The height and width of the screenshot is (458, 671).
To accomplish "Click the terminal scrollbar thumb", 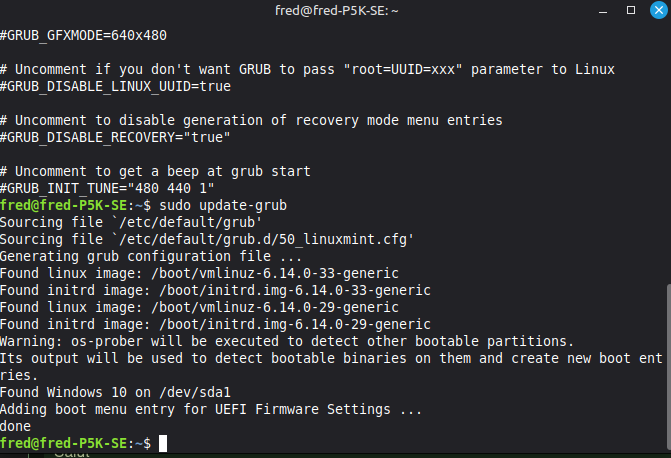I will [667, 365].
